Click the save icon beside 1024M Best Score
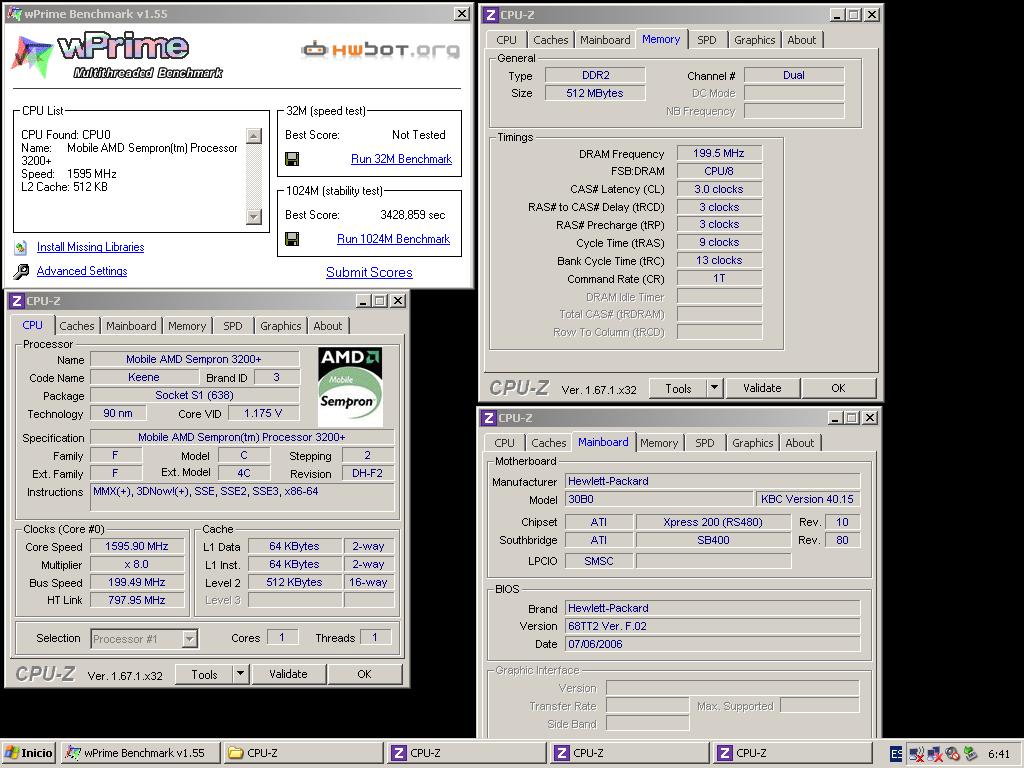This screenshot has width=1024, height=768. pos(292,239)
